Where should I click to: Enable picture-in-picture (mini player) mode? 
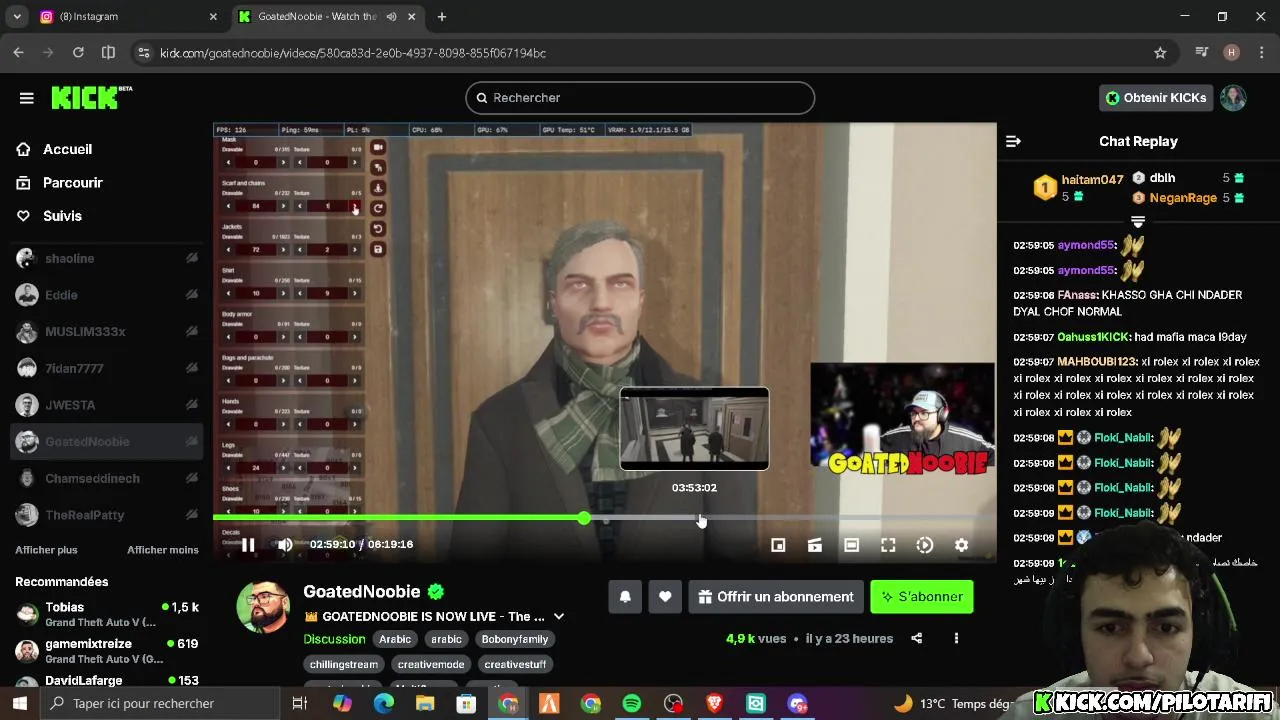[778, 545]
